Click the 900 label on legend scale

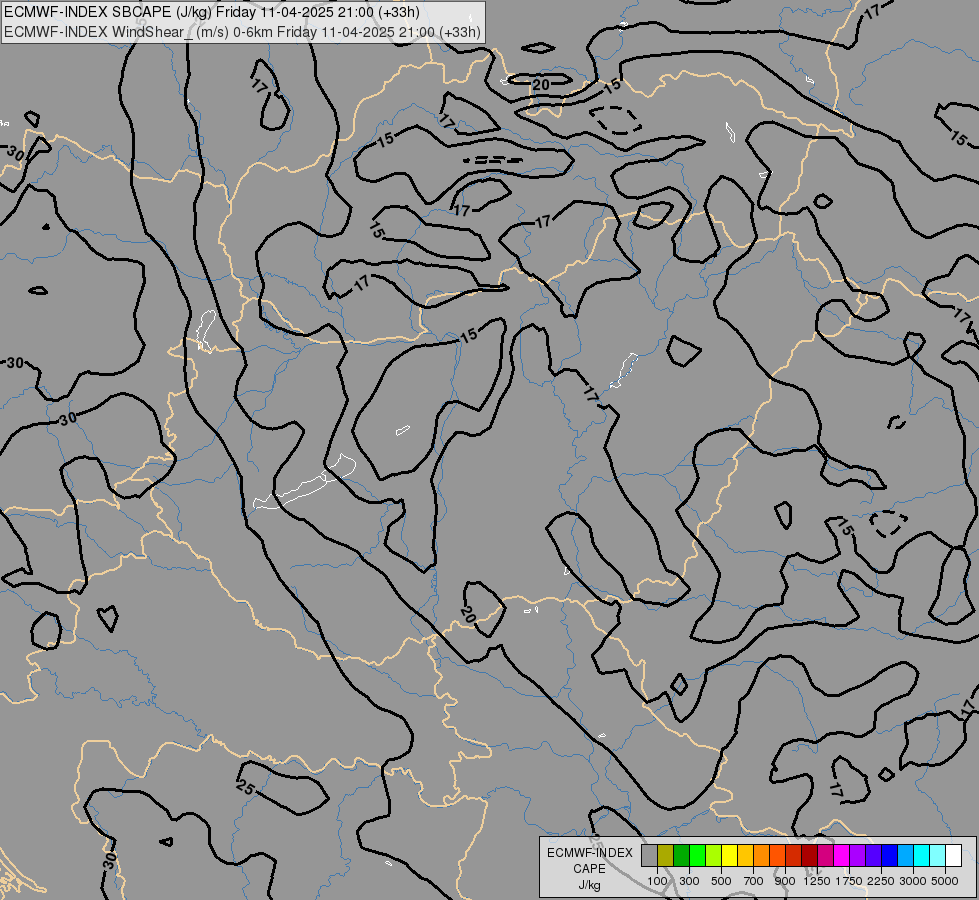click(x=785, y=881)
